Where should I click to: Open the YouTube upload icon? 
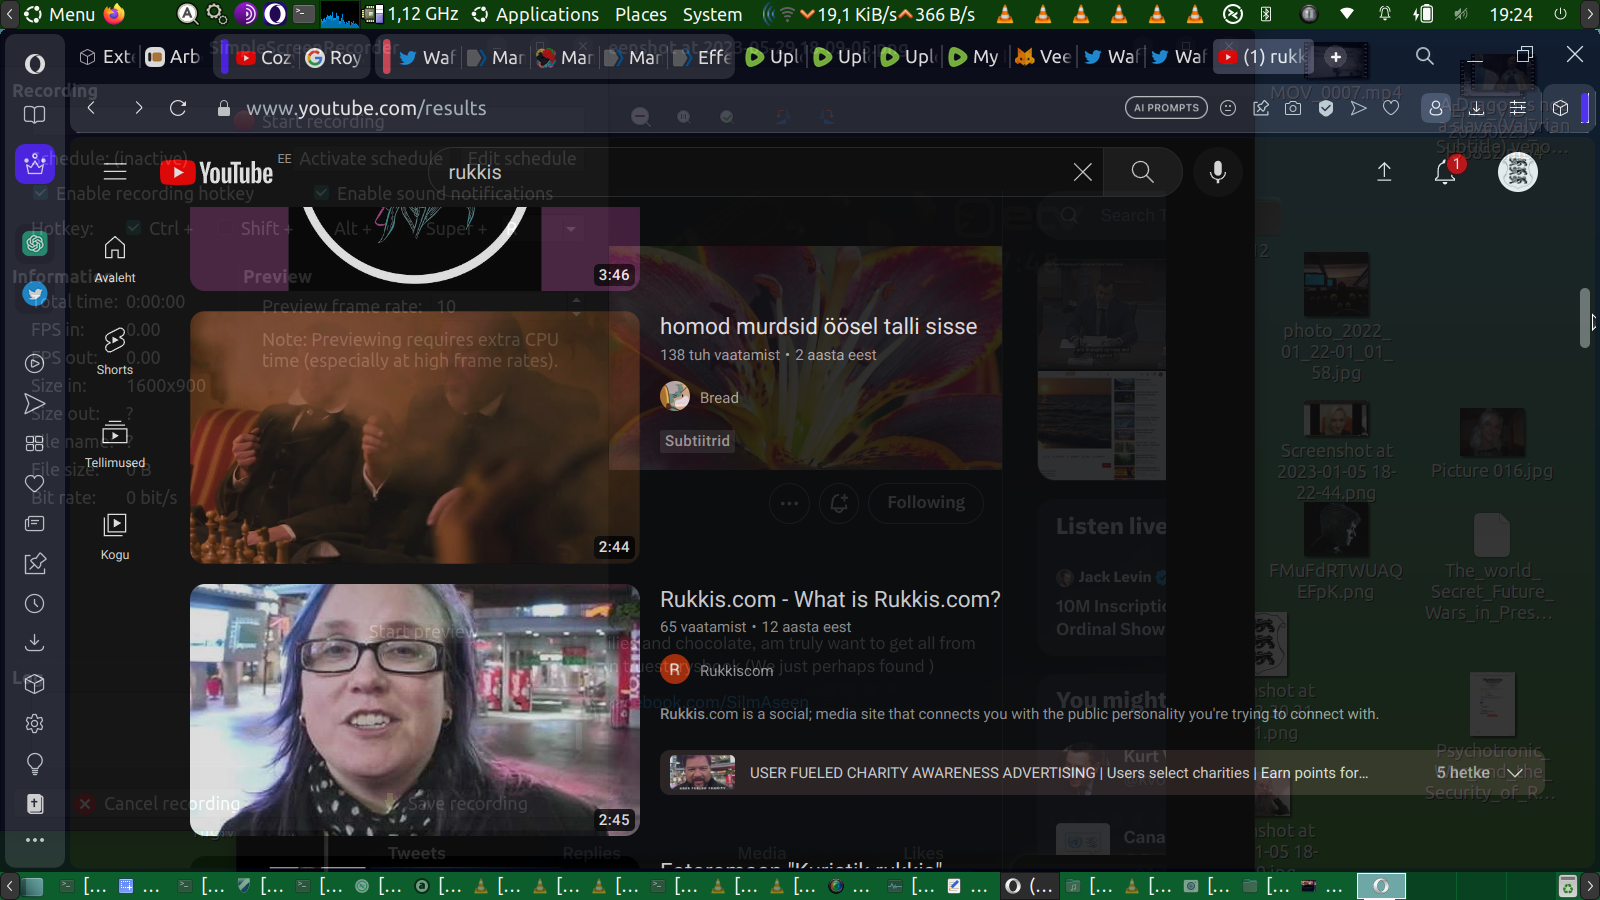pyautogui.click(x=1384, y=172)
